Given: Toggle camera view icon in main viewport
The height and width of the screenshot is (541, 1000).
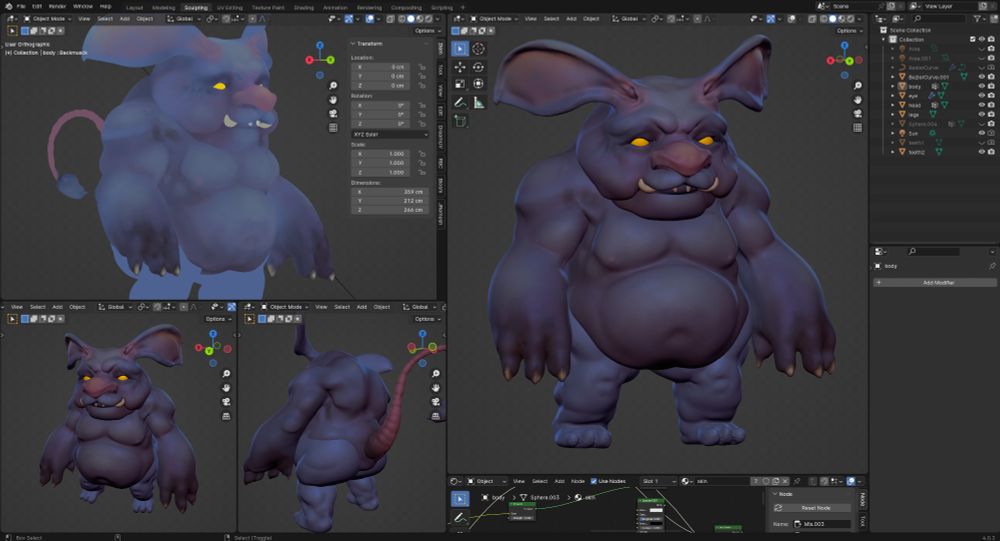Looking at the screenshot, I should coord(858,114).
